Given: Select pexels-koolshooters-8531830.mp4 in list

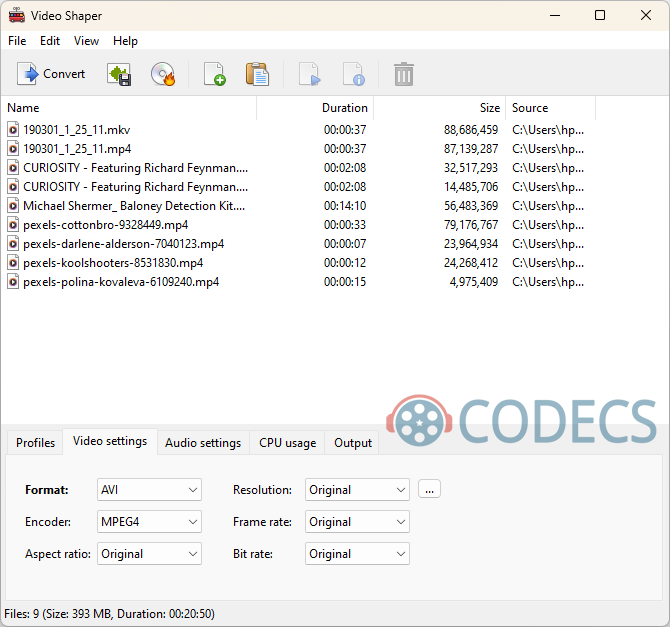Looking at the screenshot, I should coord(113,263).
